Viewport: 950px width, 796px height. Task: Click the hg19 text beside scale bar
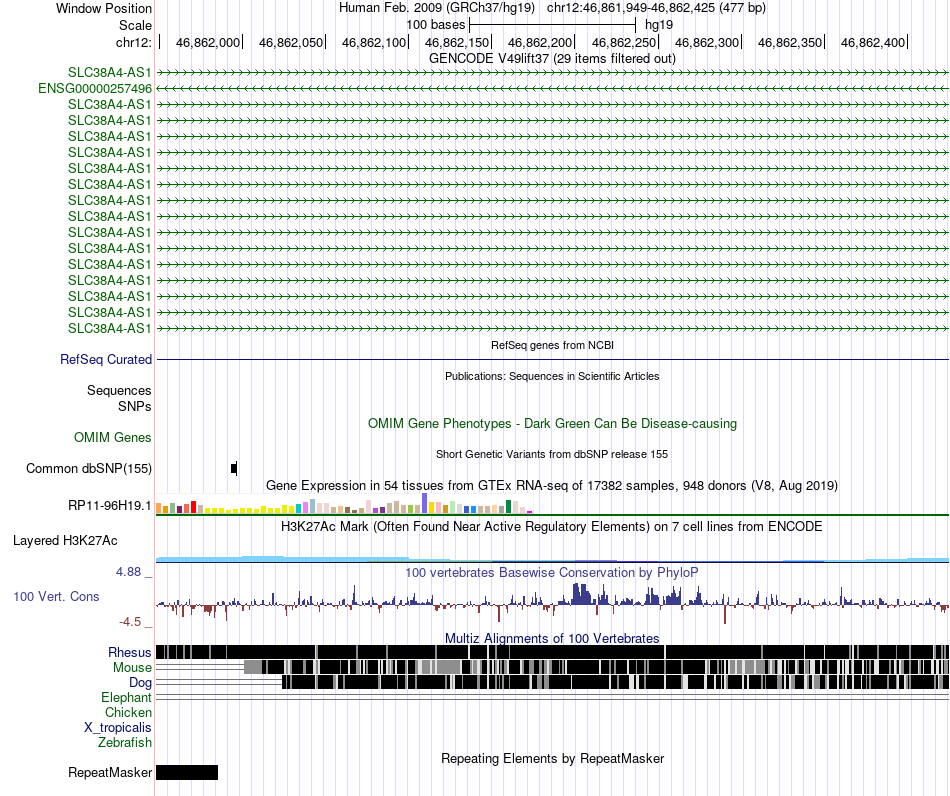pyautogui.click(x=659, y=25)
